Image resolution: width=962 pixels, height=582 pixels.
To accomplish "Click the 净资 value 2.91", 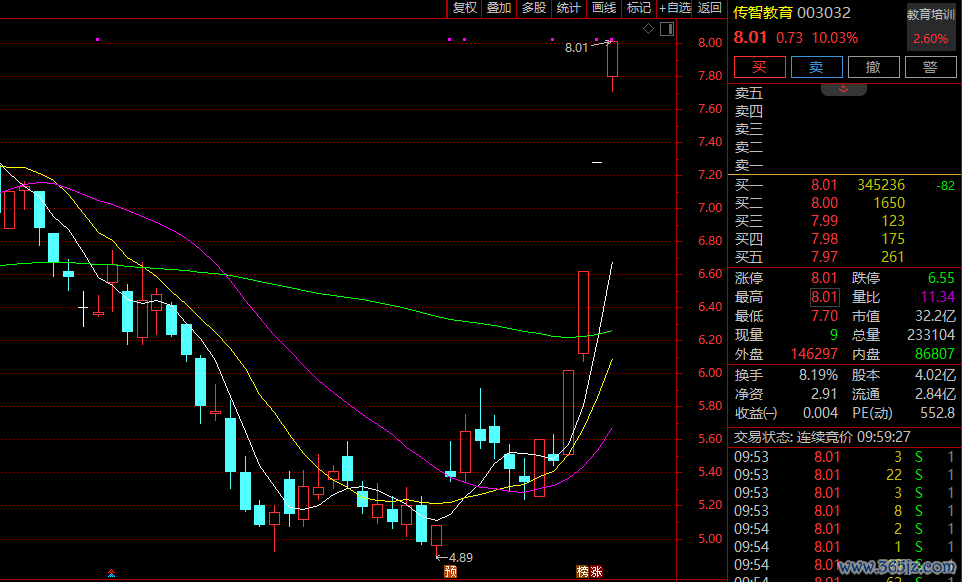I will click(x=825, y=394).
